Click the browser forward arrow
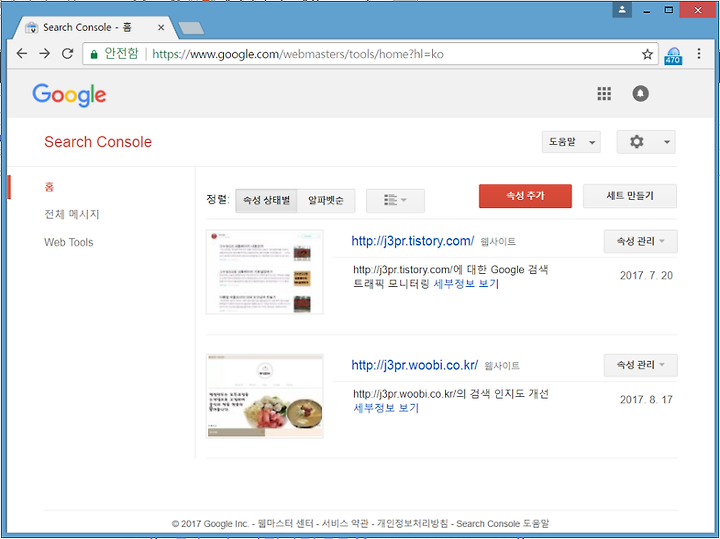Viewport: 720px width, 539px height. 45,54
